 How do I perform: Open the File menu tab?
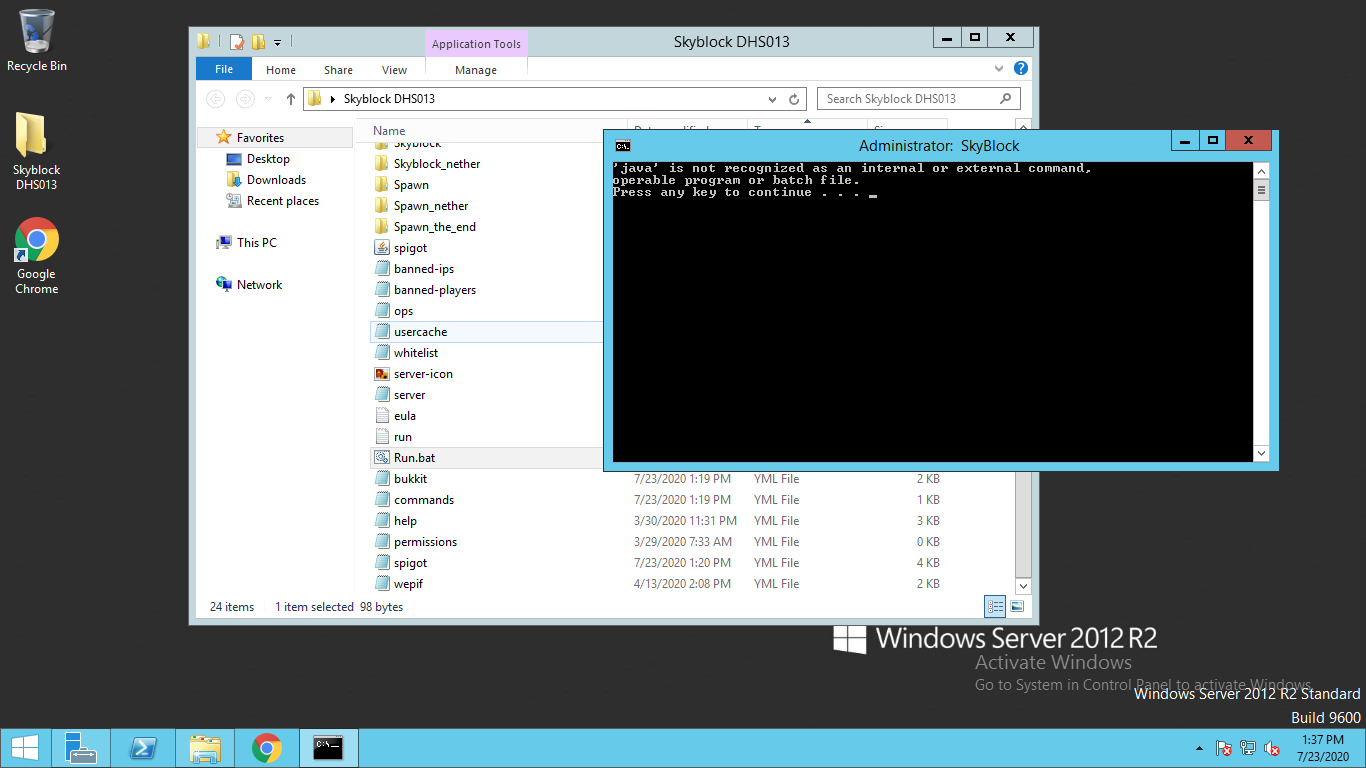[x=224, y=69]
